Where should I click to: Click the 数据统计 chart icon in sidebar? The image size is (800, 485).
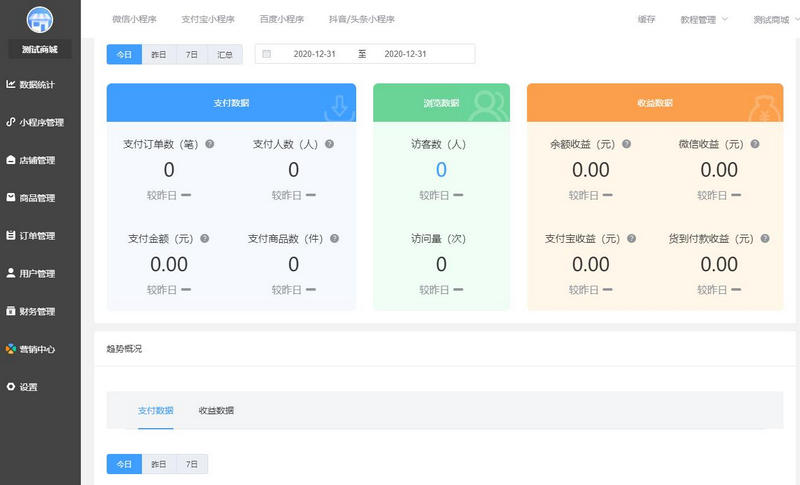point(11,84)
